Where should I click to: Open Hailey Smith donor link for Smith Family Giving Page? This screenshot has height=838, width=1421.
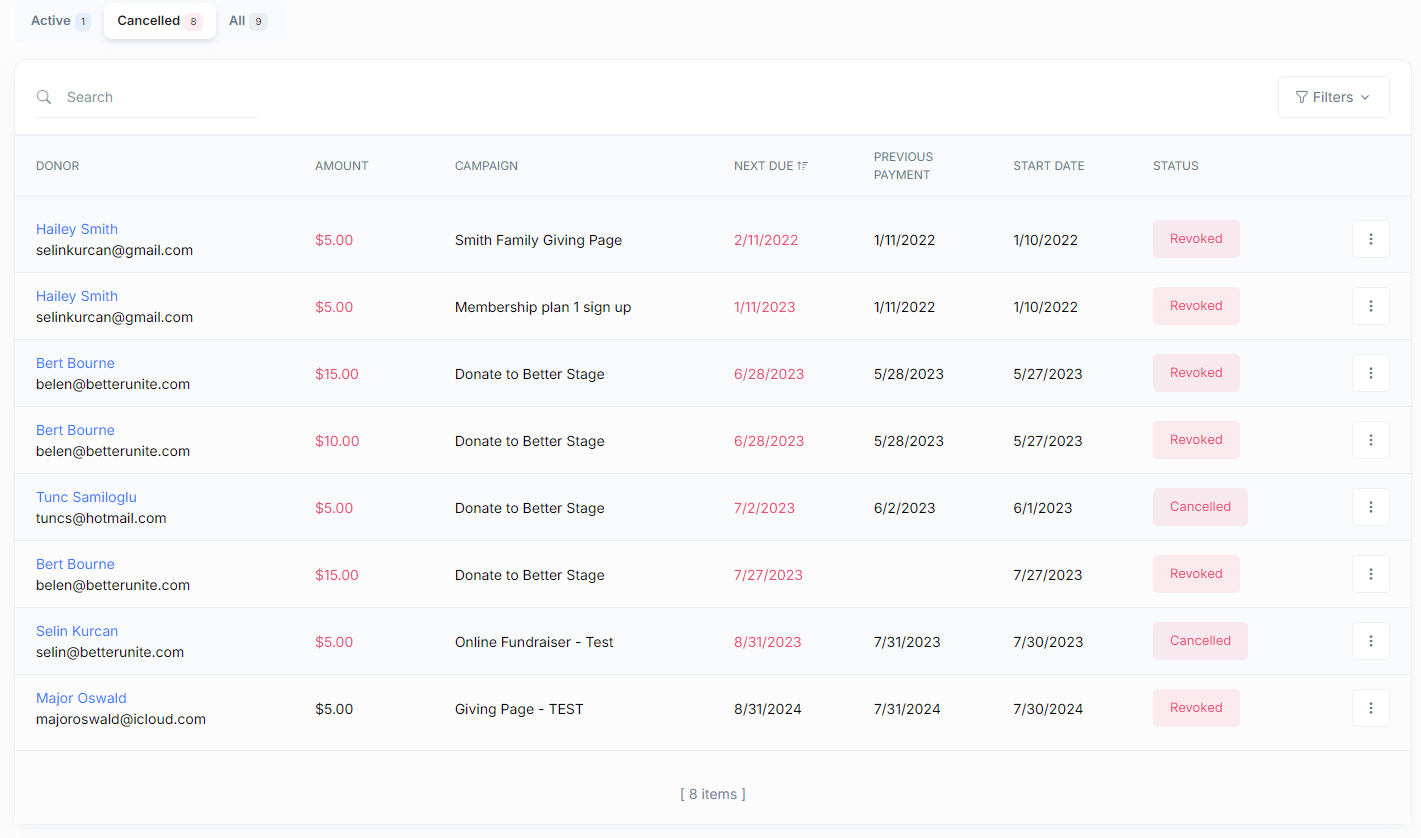coord(77,229)
